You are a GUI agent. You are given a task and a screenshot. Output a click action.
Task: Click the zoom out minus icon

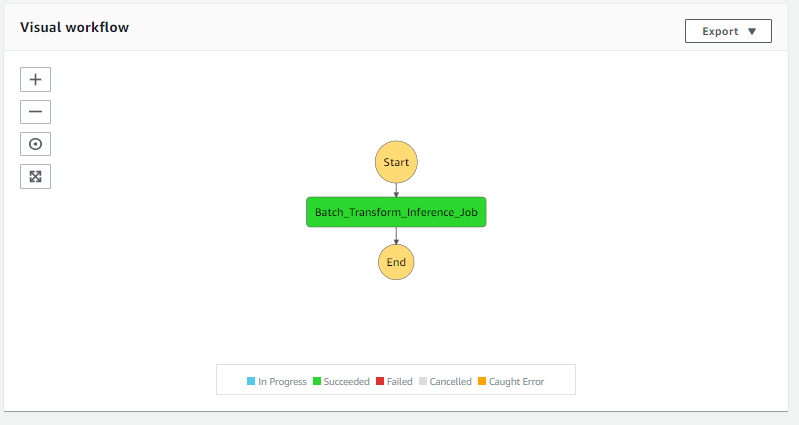(35, 112)
